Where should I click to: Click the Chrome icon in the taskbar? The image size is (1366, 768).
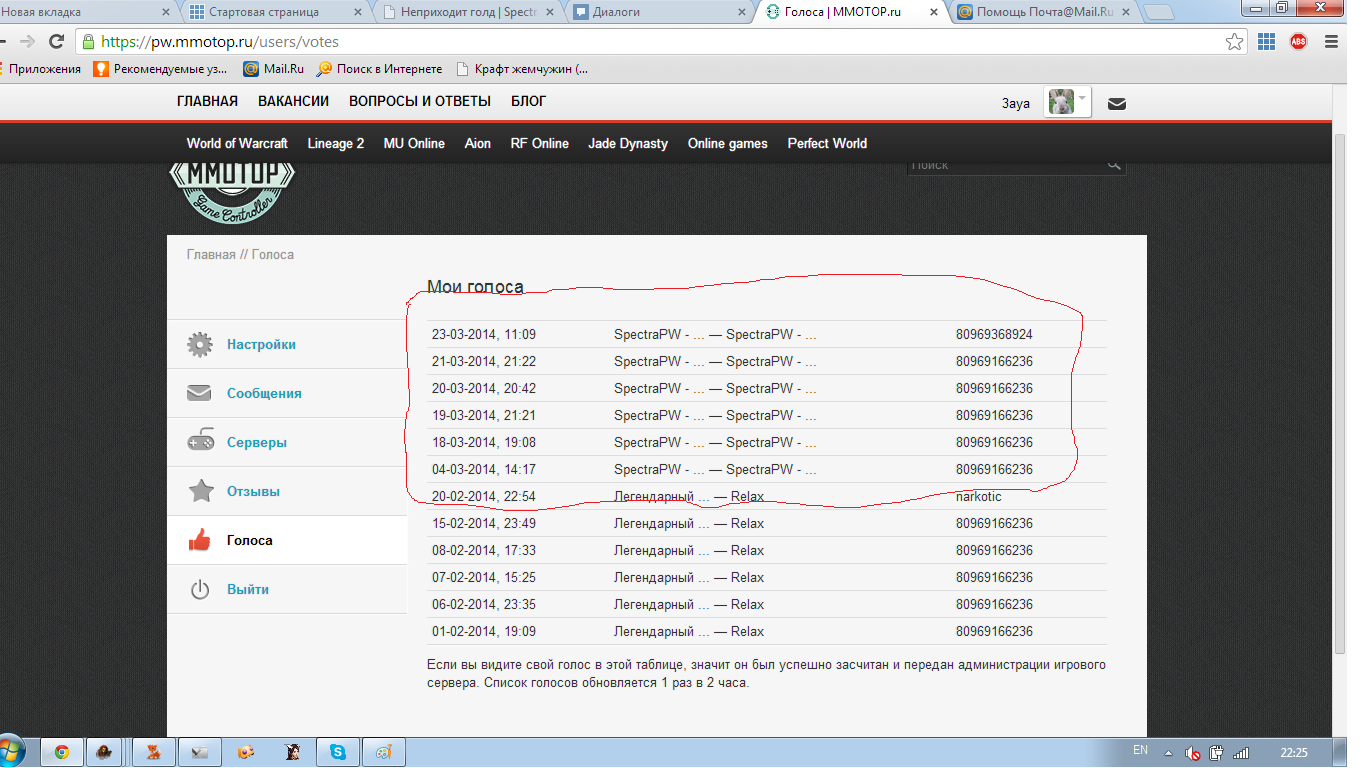tap(62, 752)
